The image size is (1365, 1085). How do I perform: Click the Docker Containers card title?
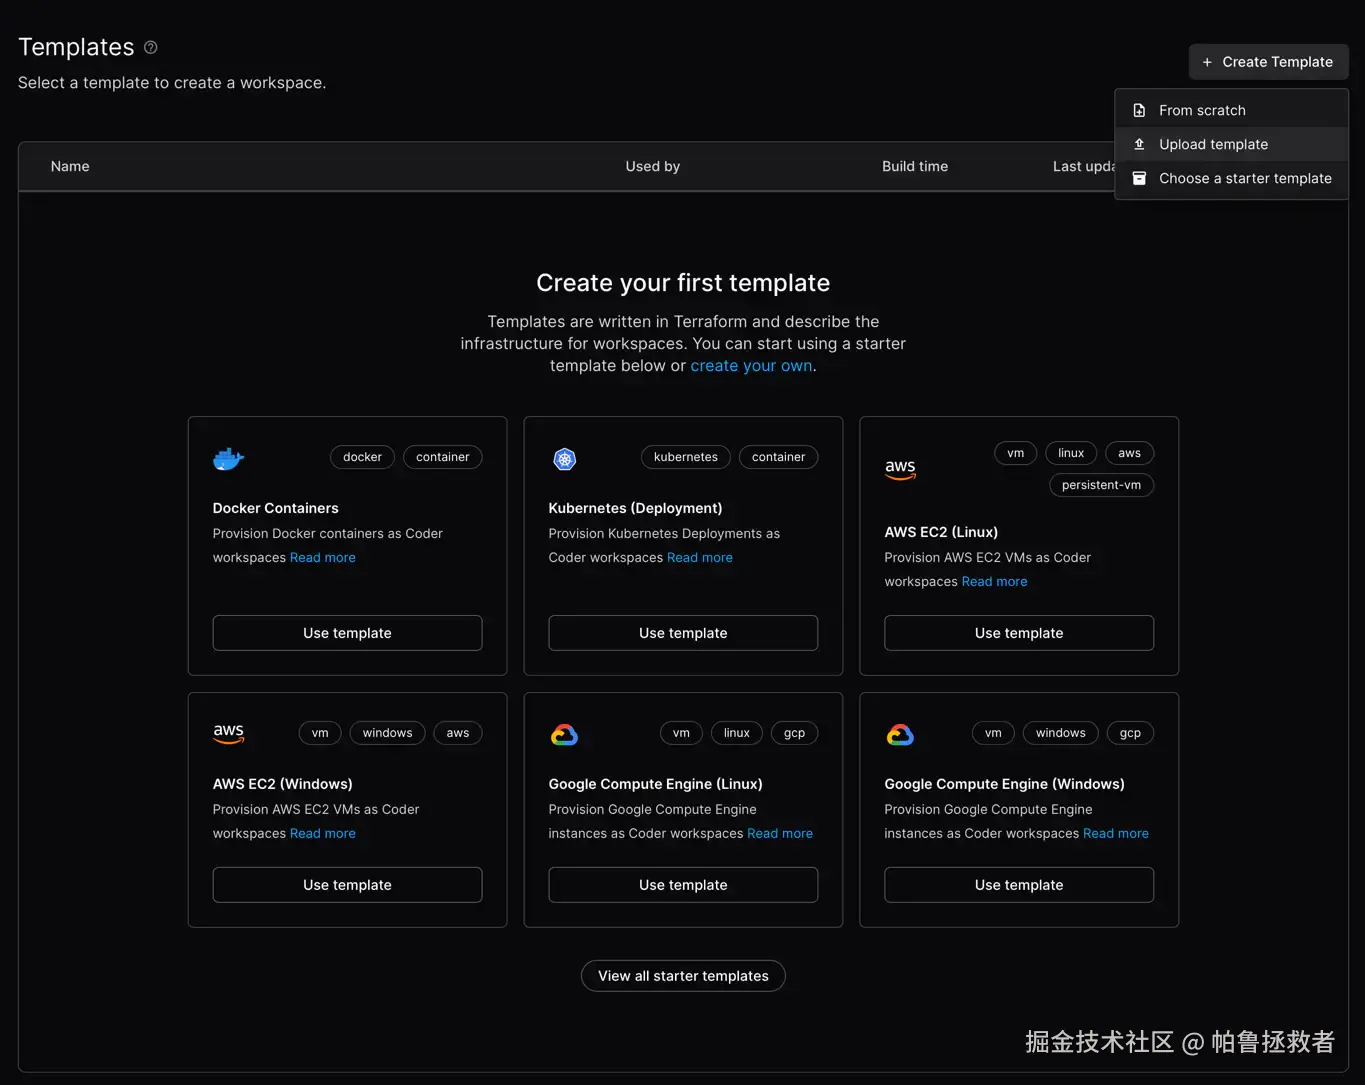point(276,508)
